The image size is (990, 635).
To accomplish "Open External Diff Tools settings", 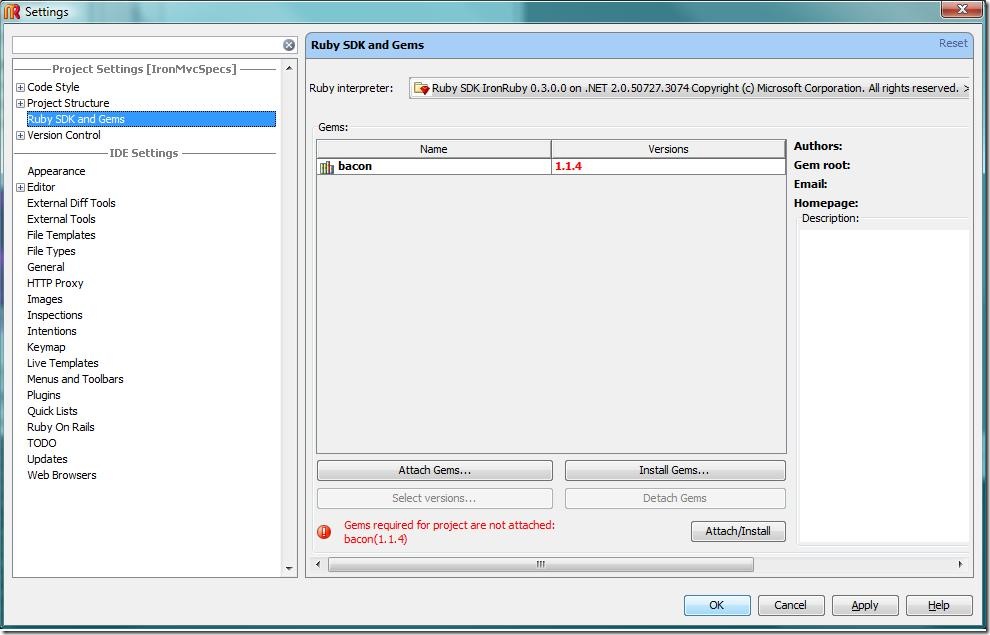I will pos(71,203).
